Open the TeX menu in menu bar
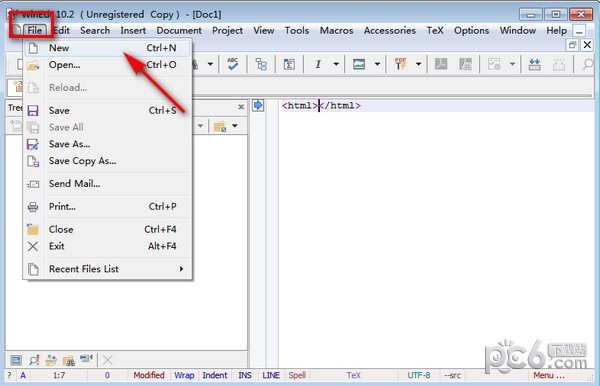 (435, 31)
